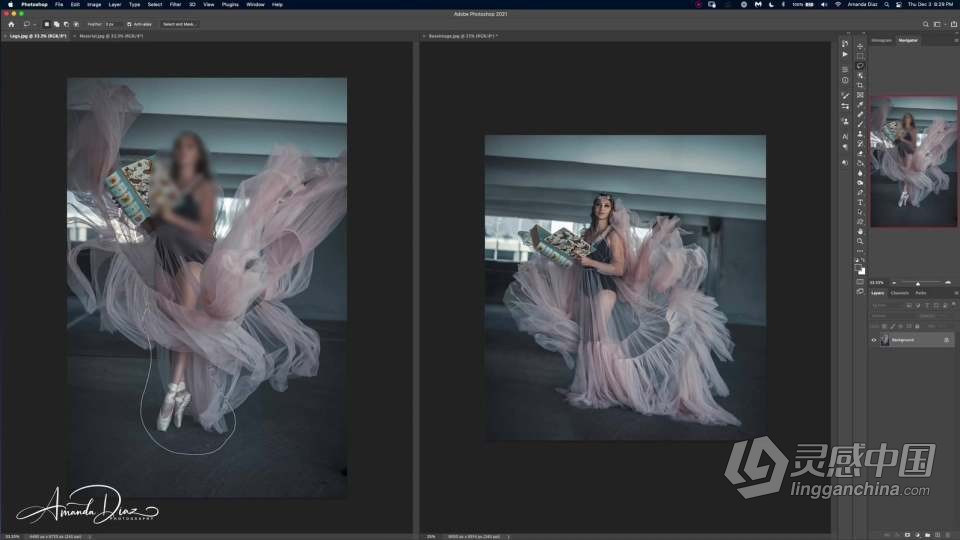
Task: Select the Brush tool
Action: click(x=860, y=124)
